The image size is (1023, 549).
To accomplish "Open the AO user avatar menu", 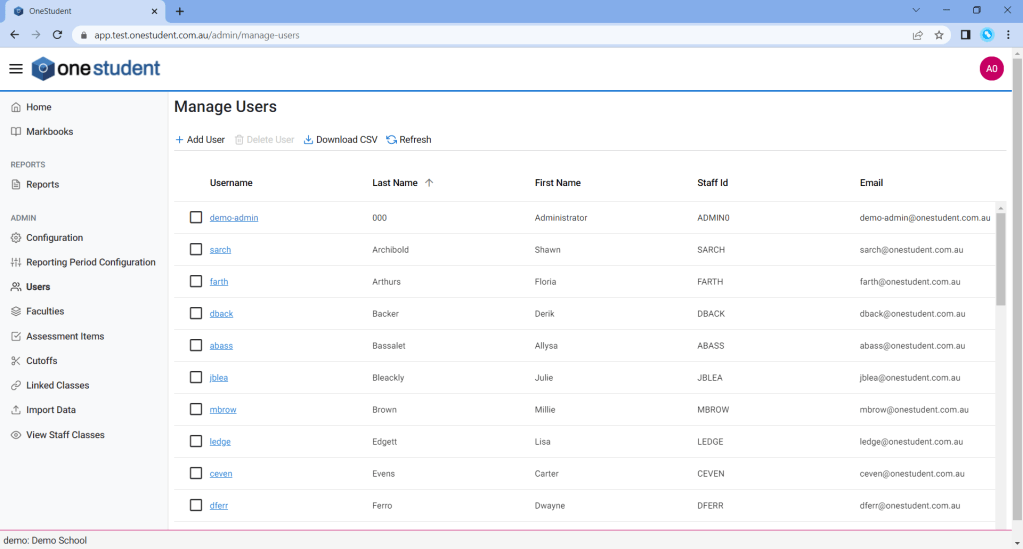I will [991, 69].
